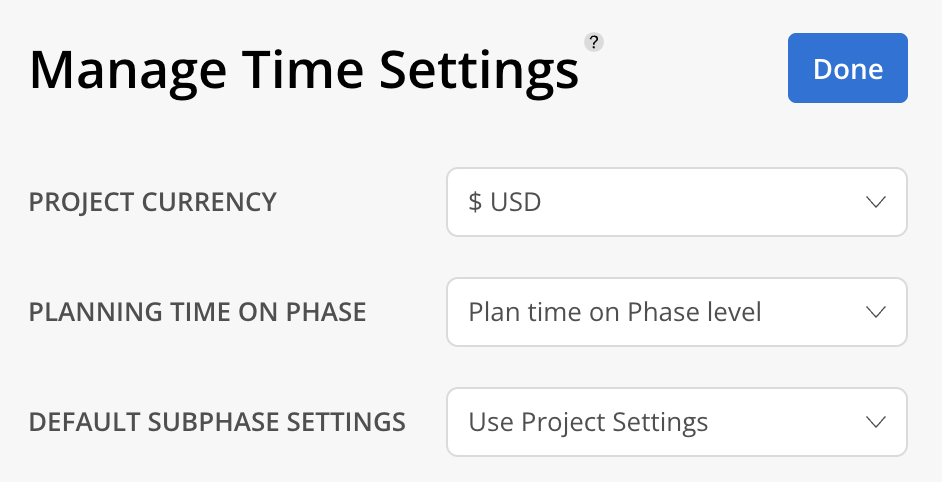Click the chevron beside Use Project Settings

876,422
